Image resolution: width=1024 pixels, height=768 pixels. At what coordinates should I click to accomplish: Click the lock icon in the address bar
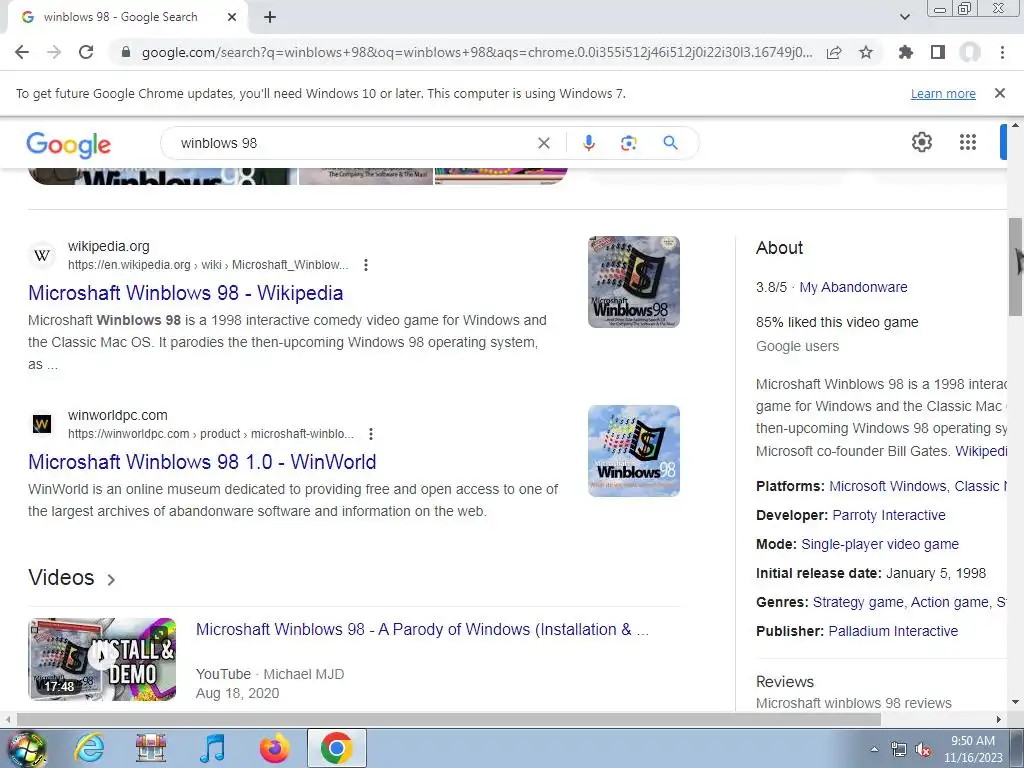[x=126, y=52]
